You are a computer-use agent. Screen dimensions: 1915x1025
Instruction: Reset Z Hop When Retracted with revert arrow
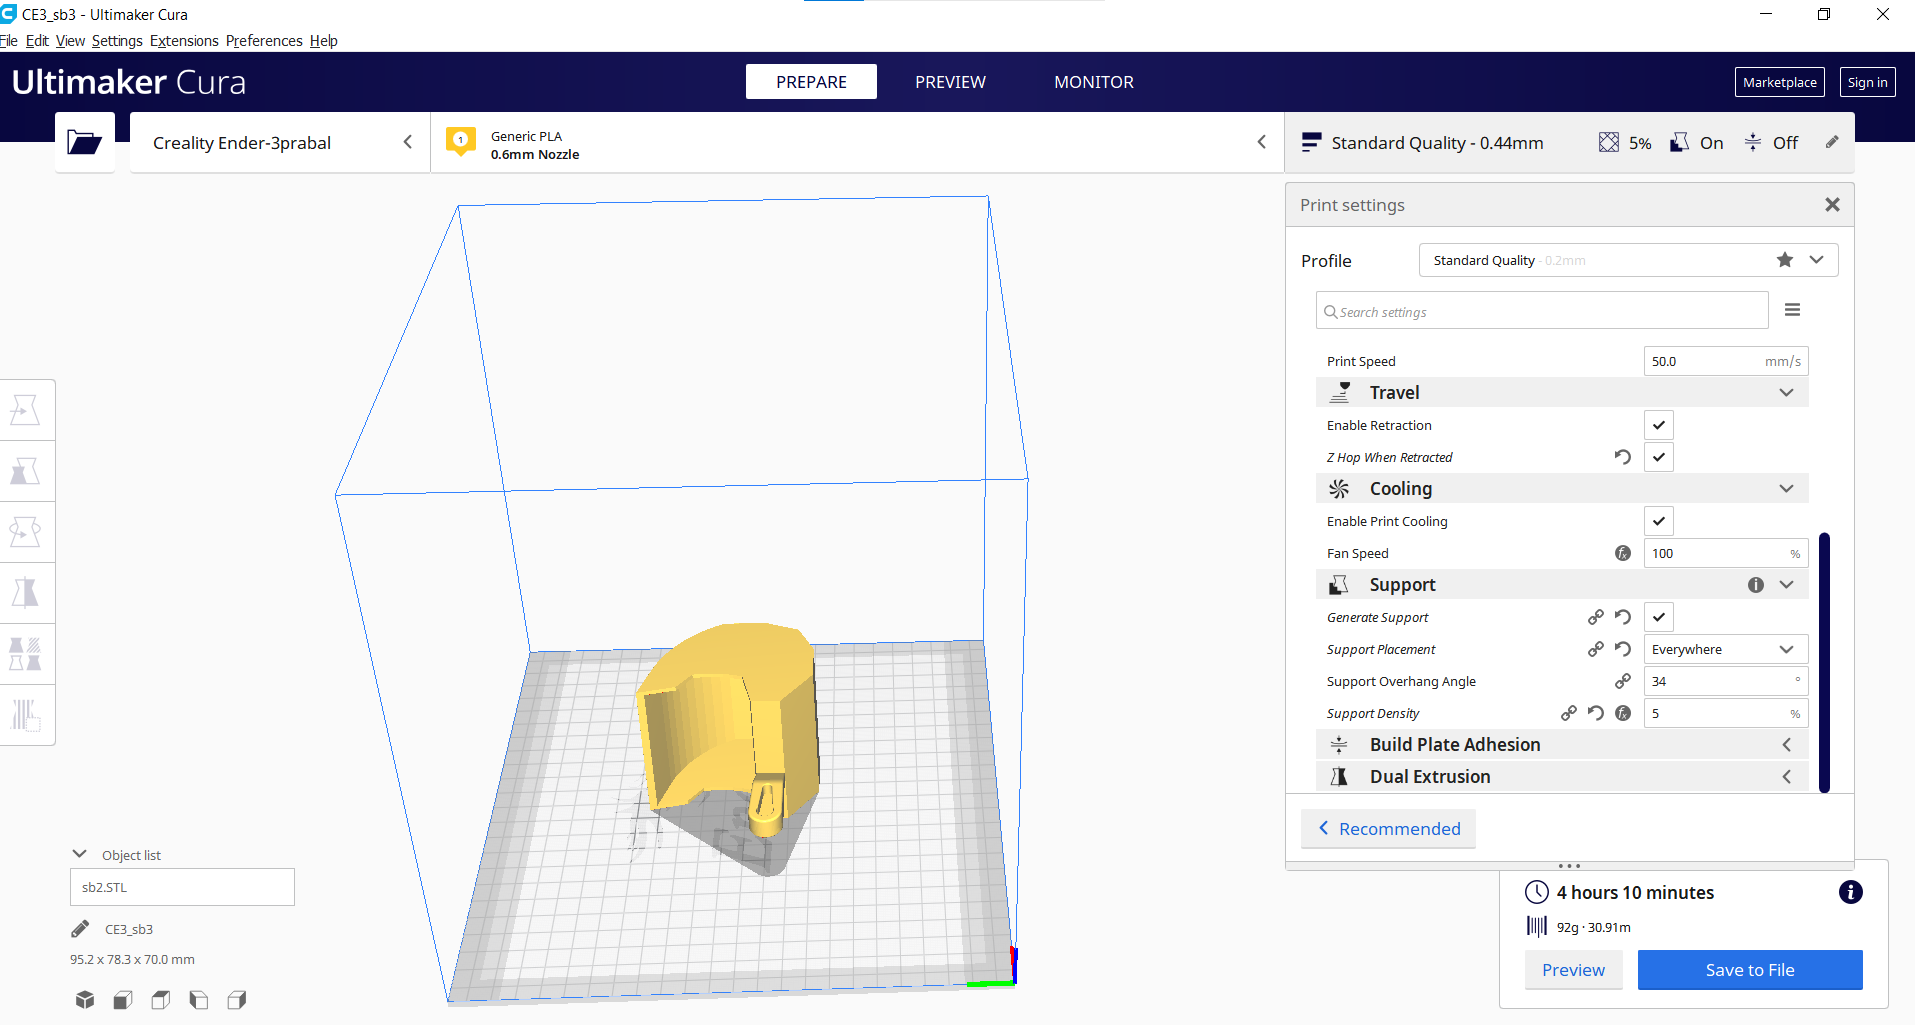click(1622, 457)
